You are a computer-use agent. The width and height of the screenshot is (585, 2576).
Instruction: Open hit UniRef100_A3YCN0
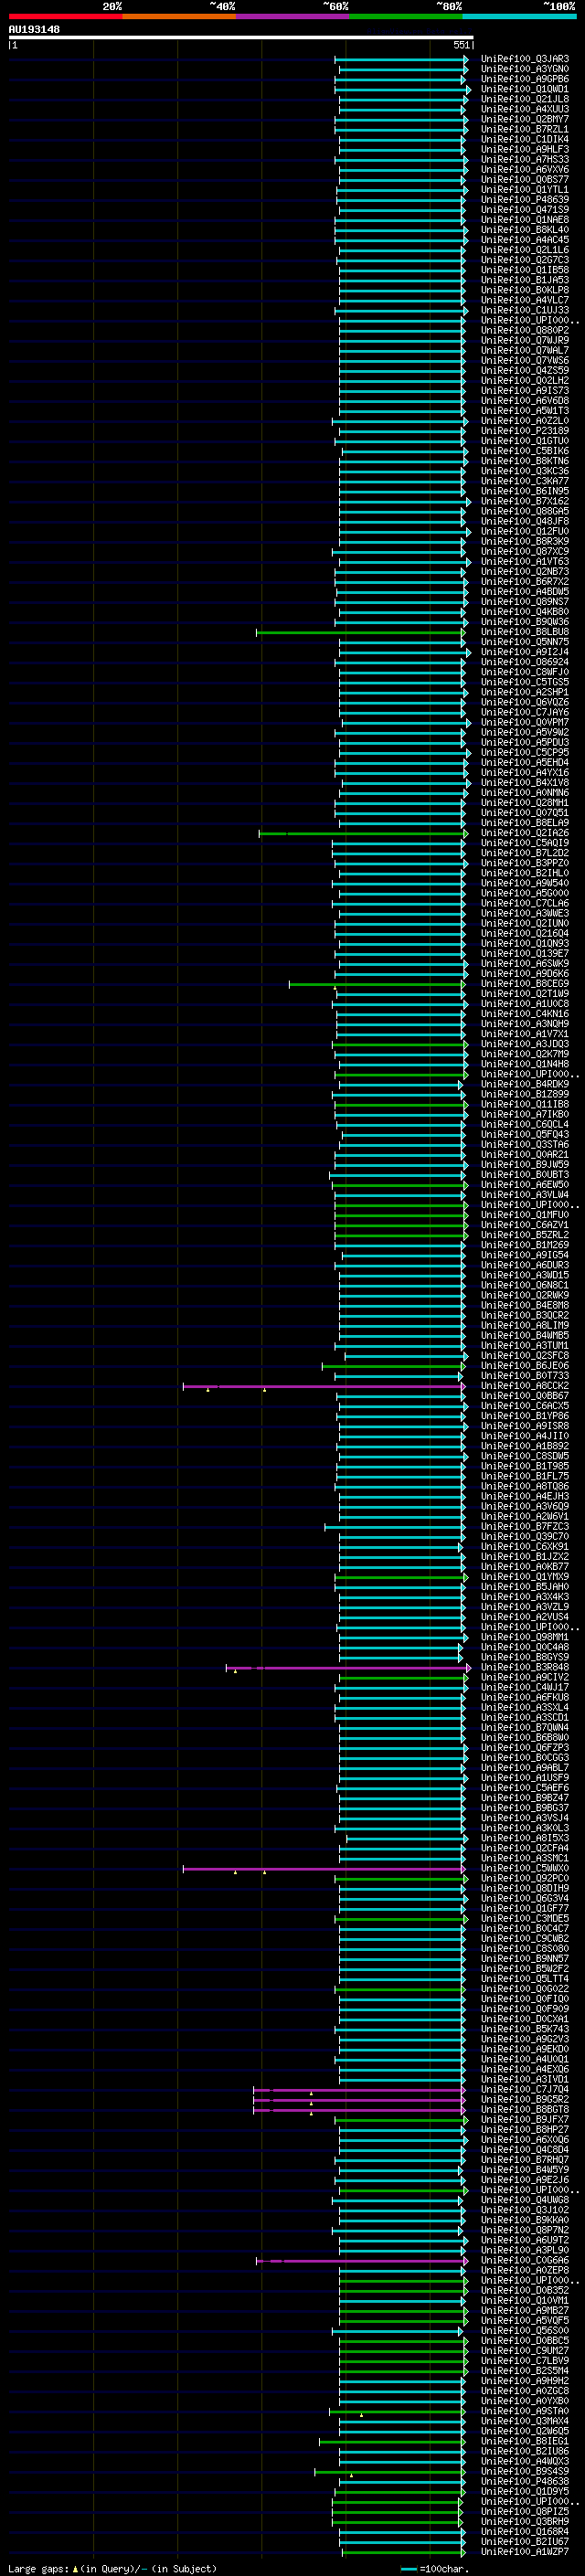[x=525, y=69]
